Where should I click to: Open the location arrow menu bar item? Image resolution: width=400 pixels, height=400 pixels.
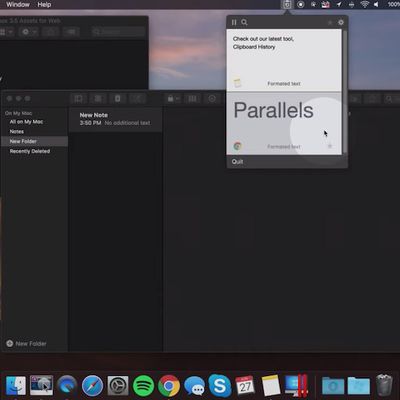tap(339, 4)
